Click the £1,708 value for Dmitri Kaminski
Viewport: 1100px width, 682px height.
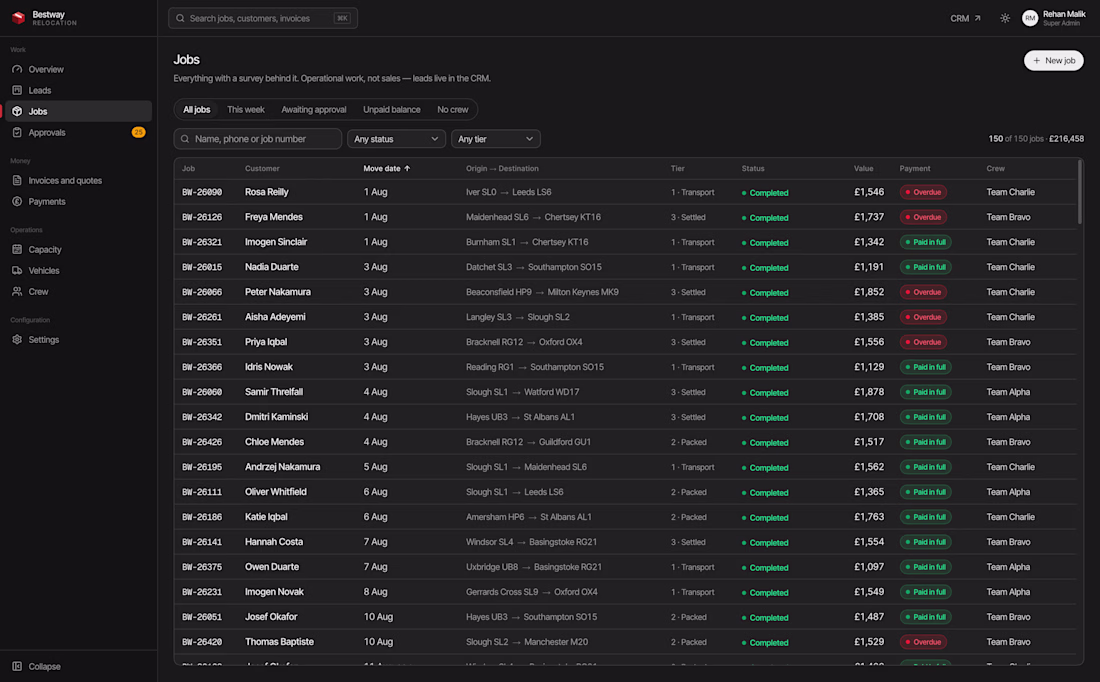click(868, 417)
